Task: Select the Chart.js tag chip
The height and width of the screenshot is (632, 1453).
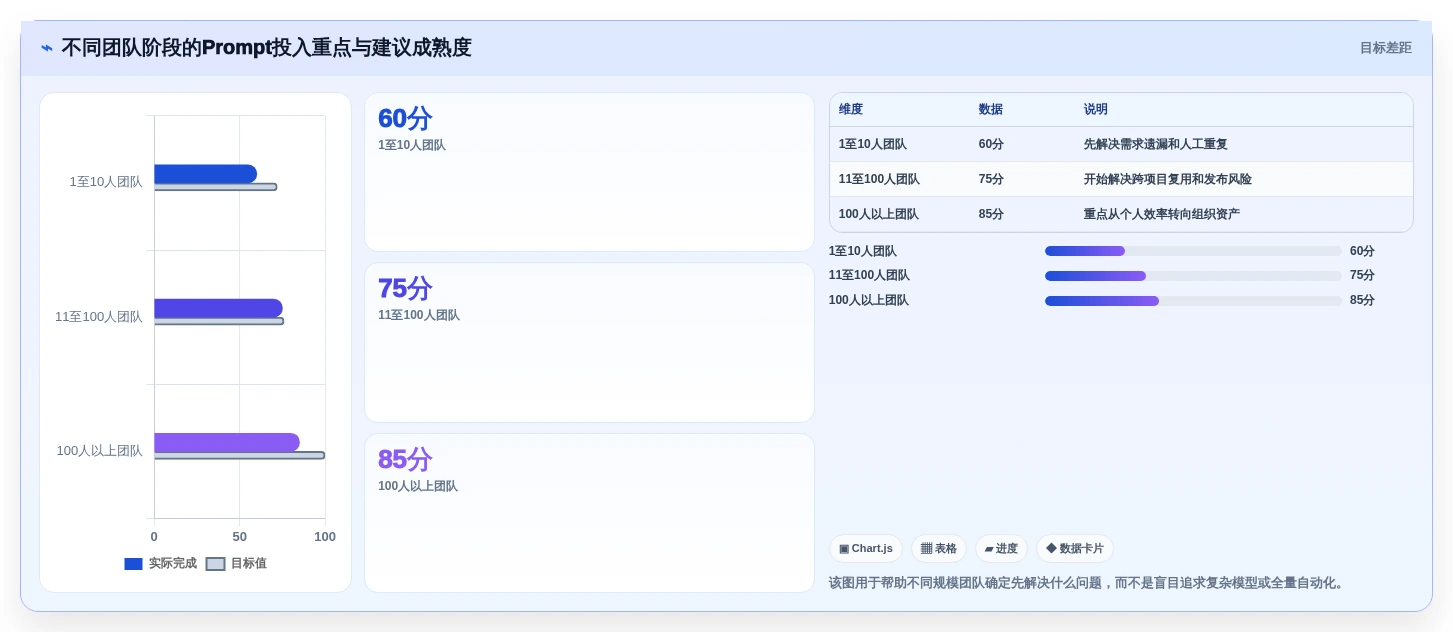Action: coord(866,549)
